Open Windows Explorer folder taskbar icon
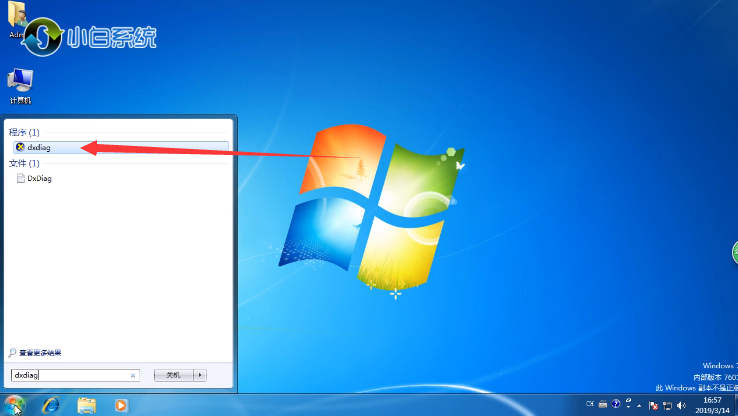Viewport: 738px width, 416px height. coord(87,405)
